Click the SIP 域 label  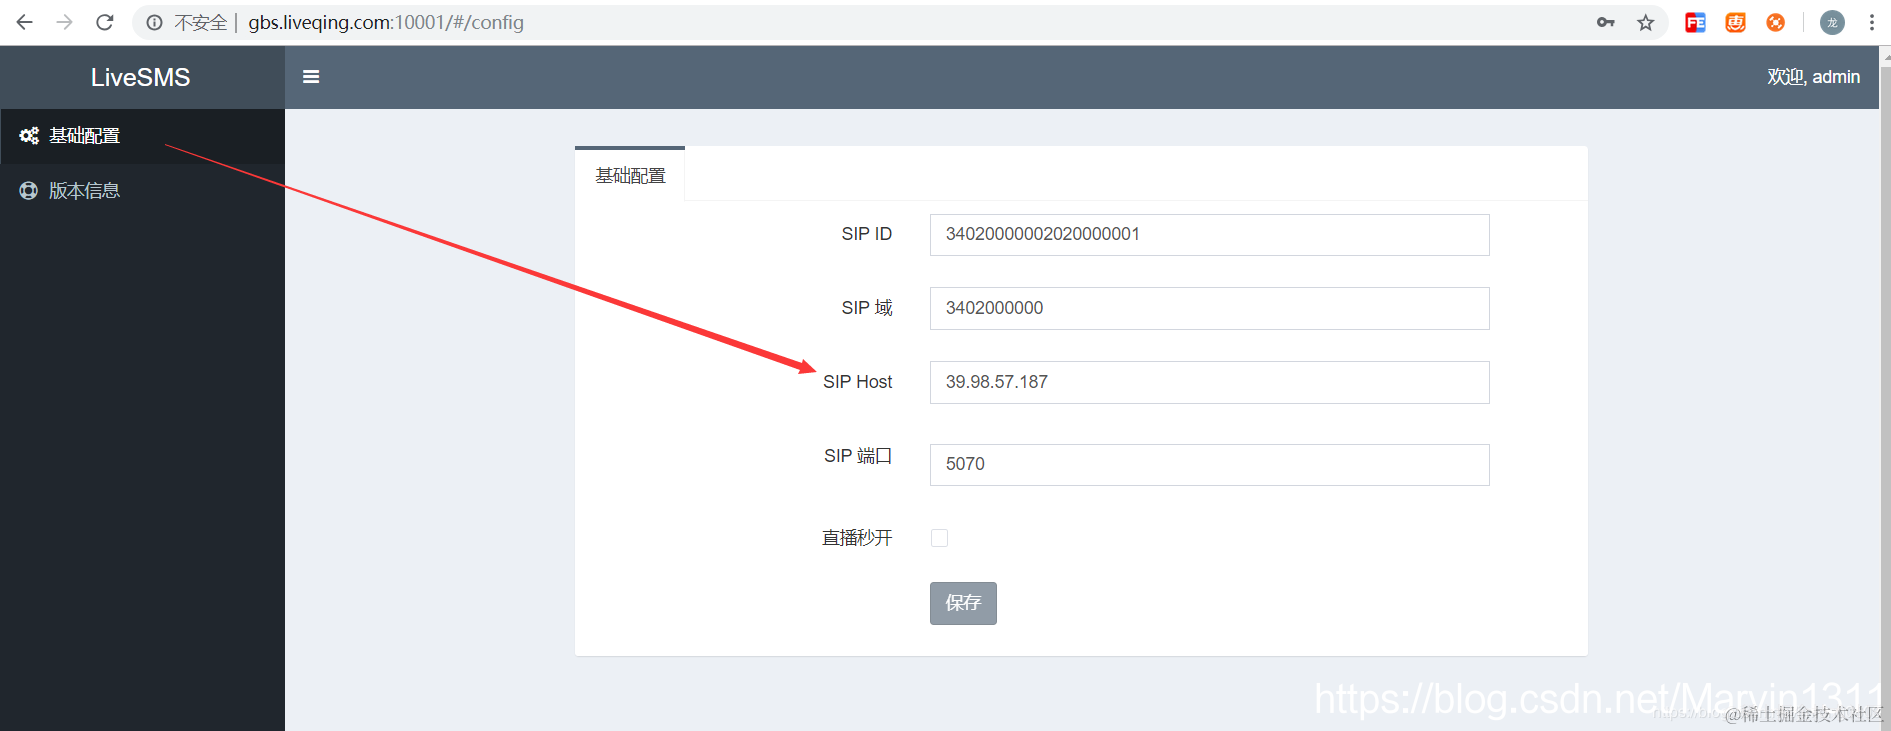(866, 308)
